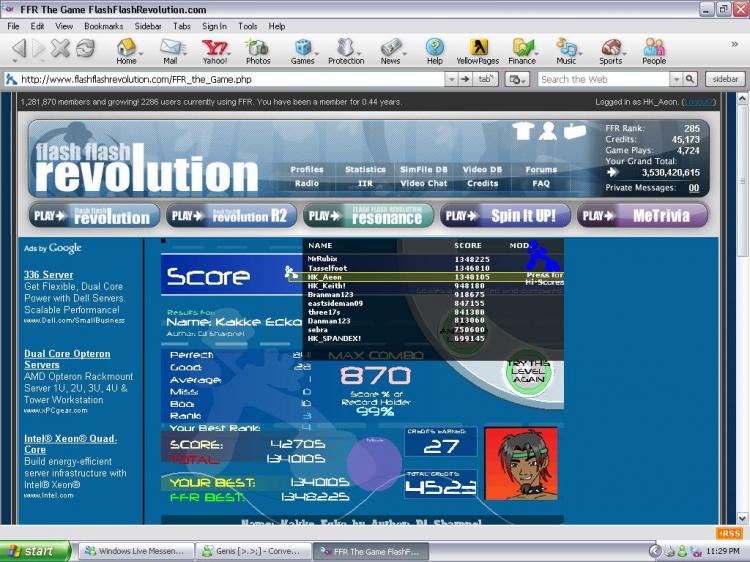Open the Home toolbar icon

click(126, 51)
